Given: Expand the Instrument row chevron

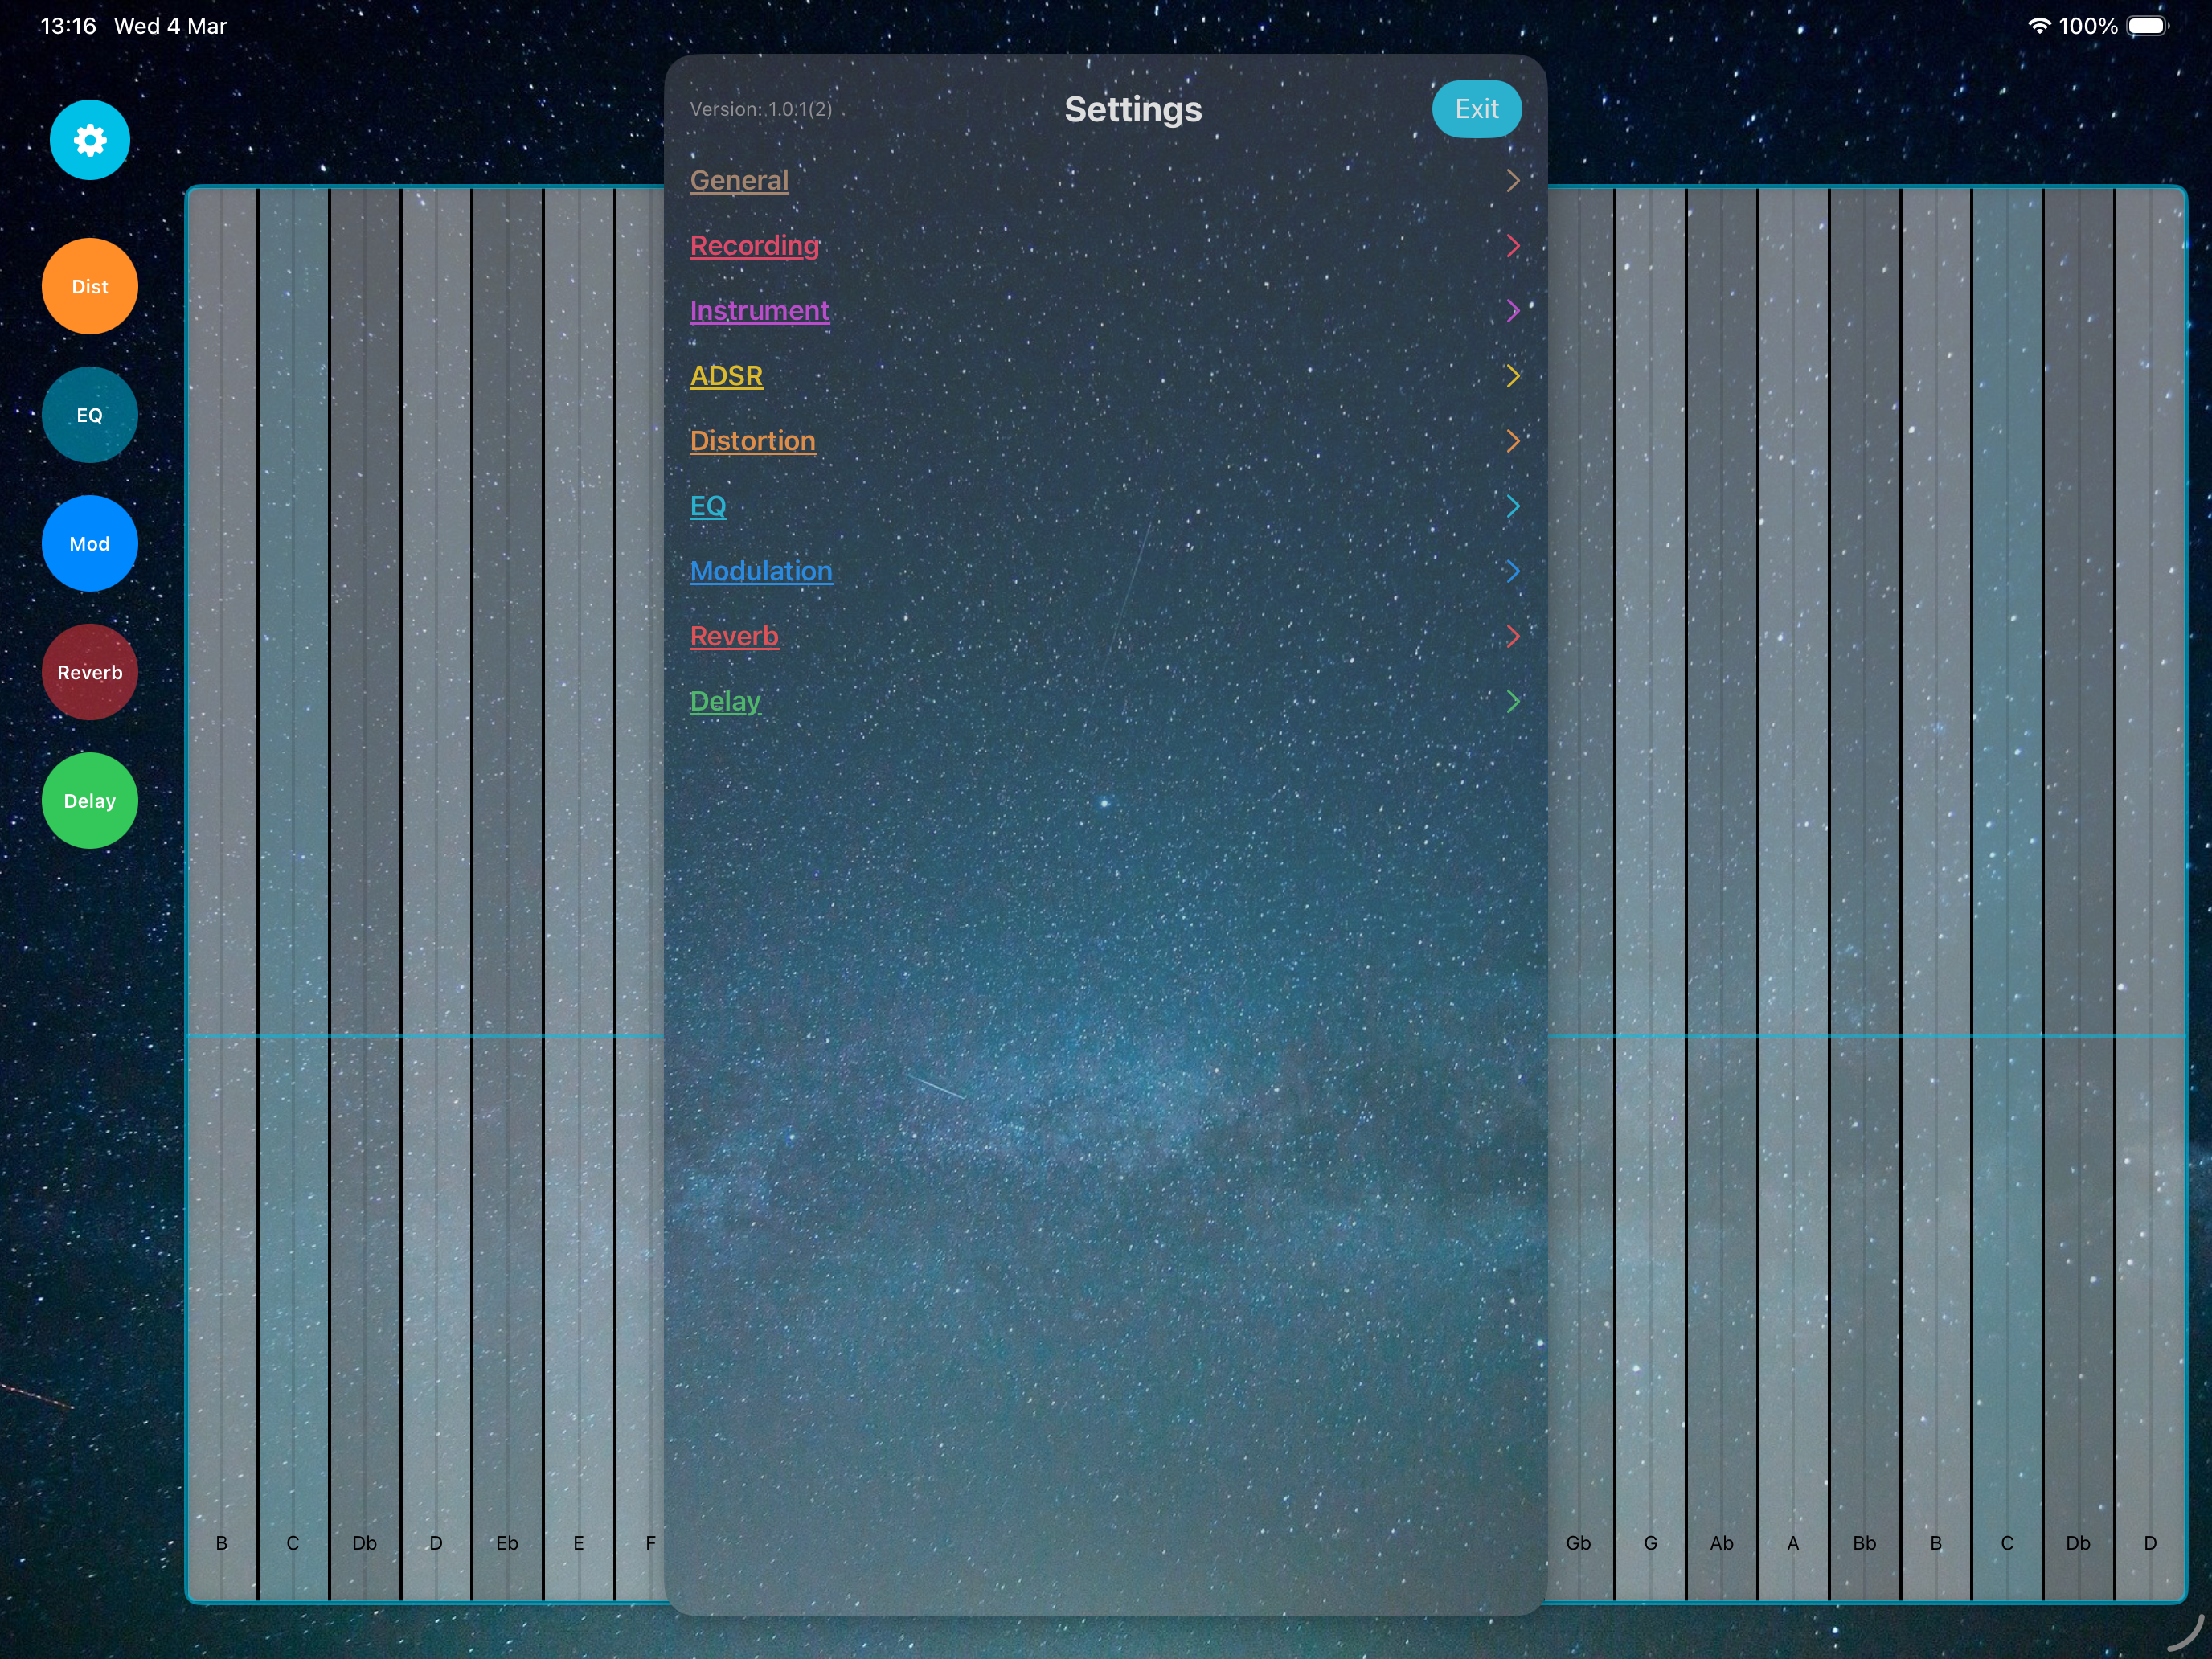Looking at the screenshot, I should click(x=1513, y=310).
